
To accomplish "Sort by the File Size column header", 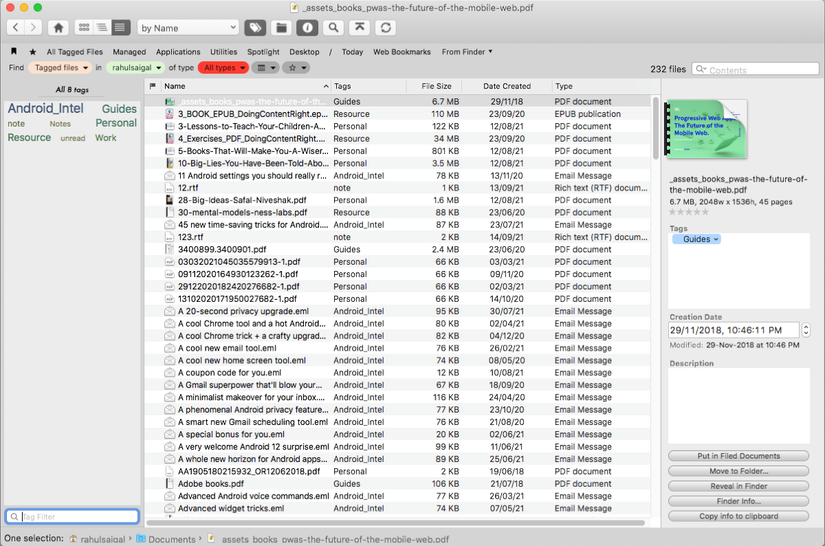I will click(x=436, y=86).
